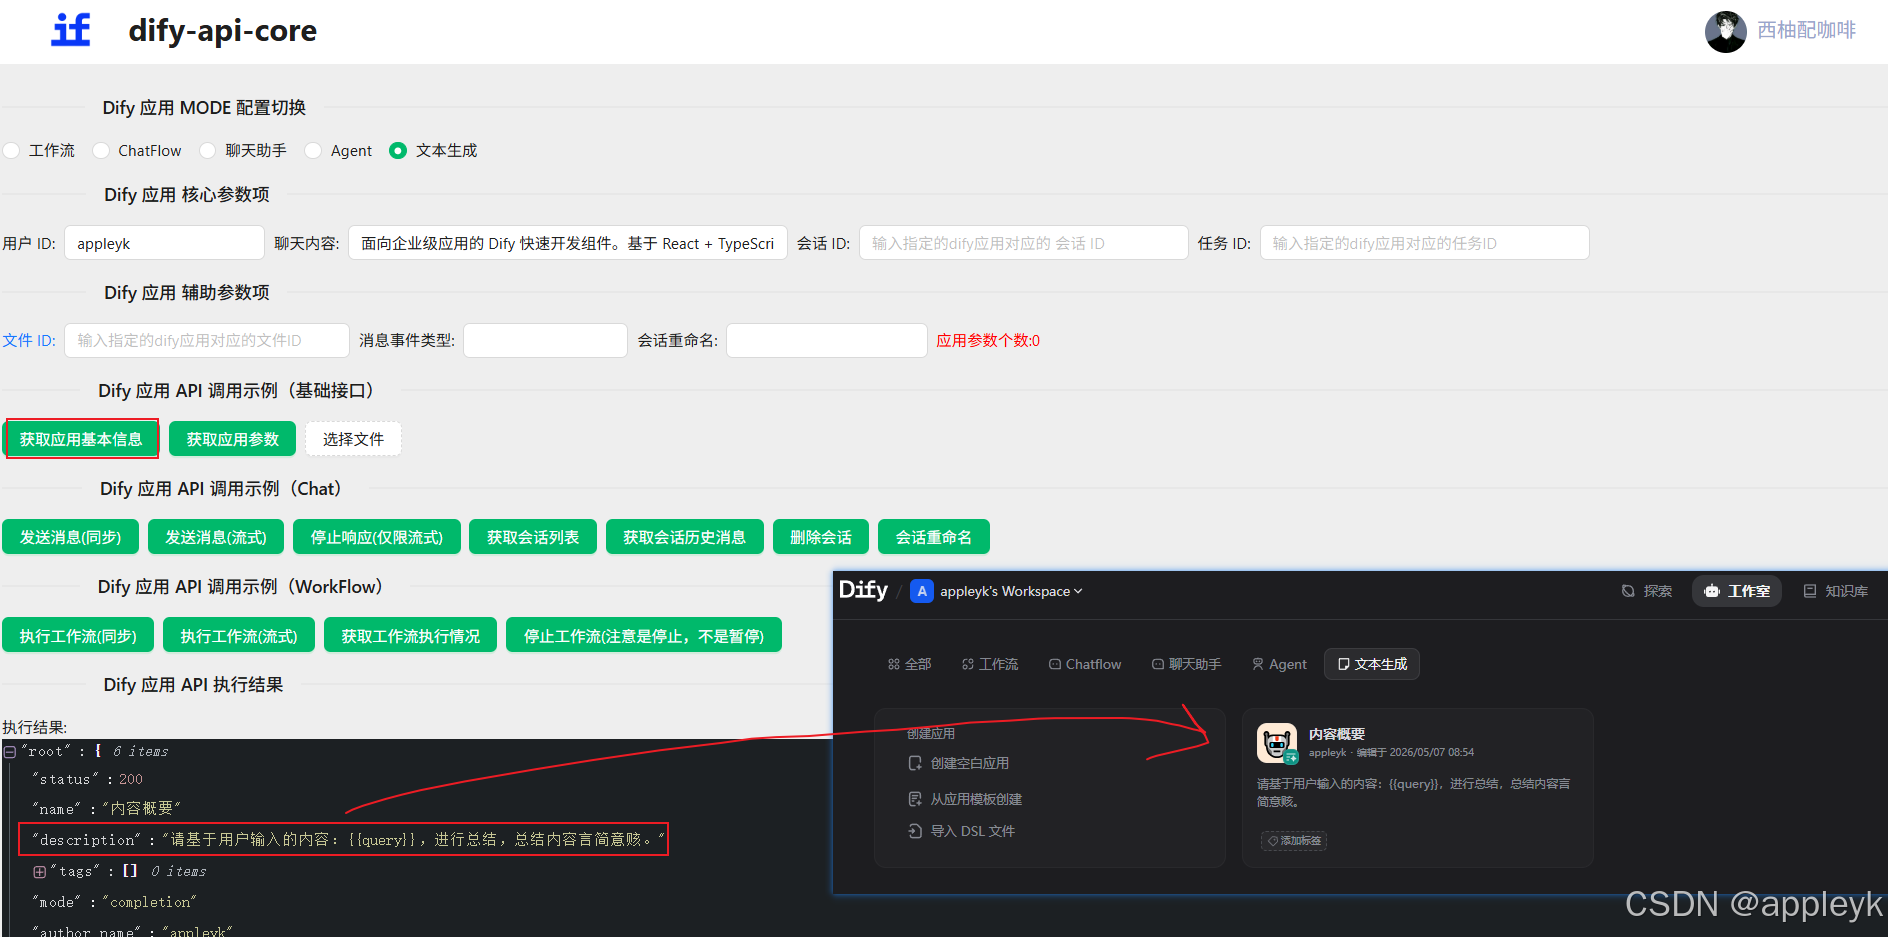Viewport: 1888px width, 937px height.
Task: Click the 获取工作流执行情况 button
Action: [x=410, y=635]
